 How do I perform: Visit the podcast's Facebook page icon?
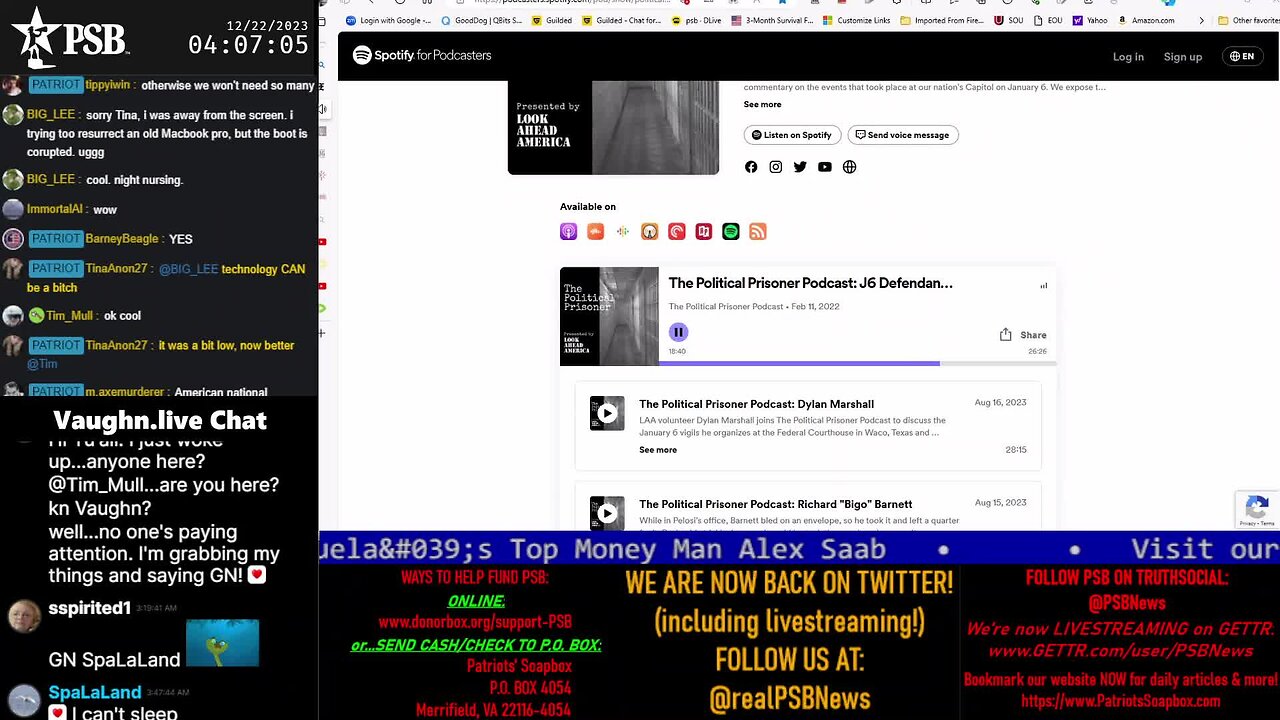pos(751,167)
